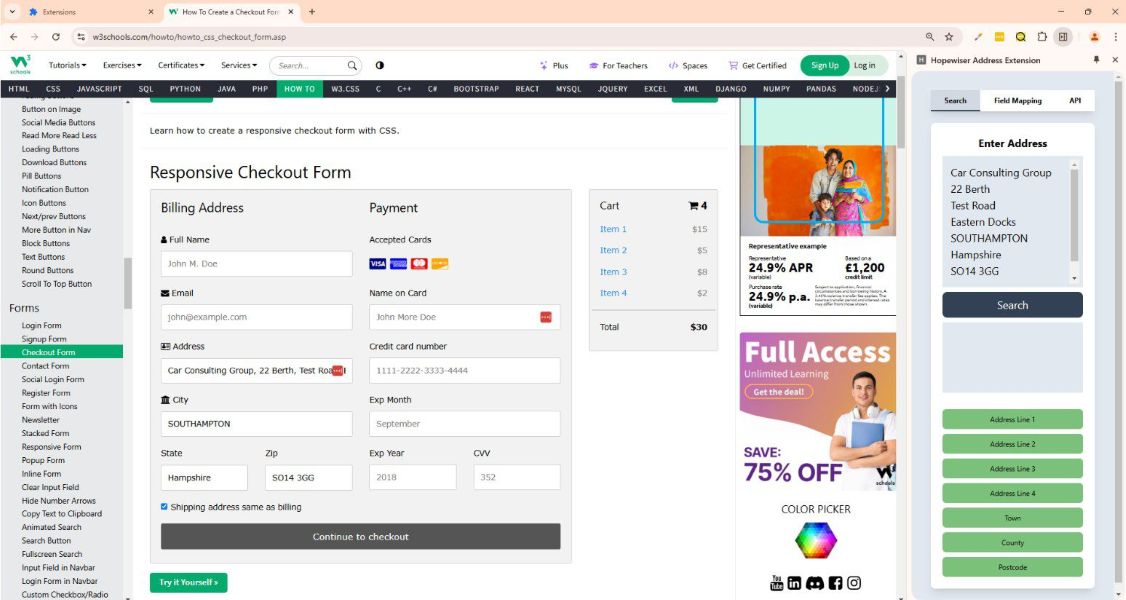This screenshot has height=600, width=1126.
Task: Open the Instagram social icon
Action: tap(854, 583)
